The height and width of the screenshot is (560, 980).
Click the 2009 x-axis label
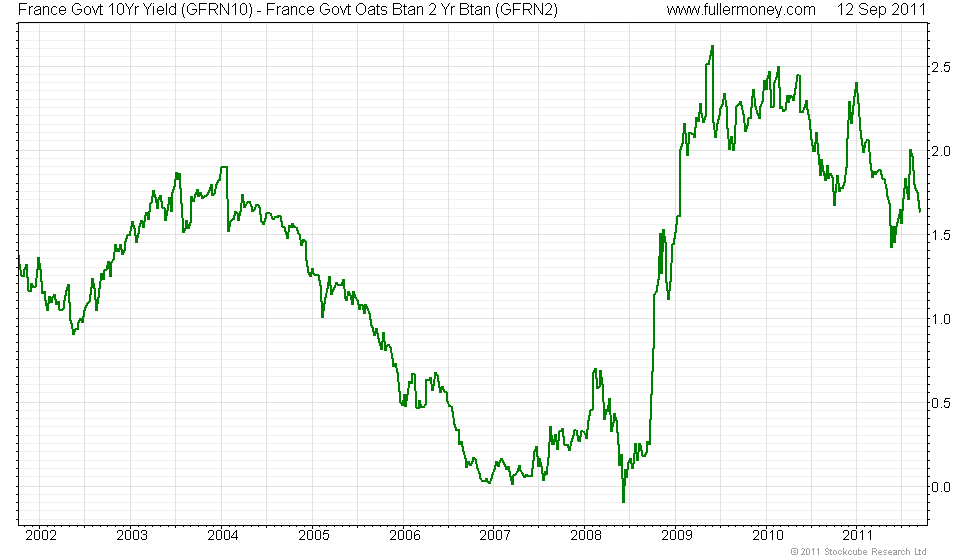[x=677, y=535]
